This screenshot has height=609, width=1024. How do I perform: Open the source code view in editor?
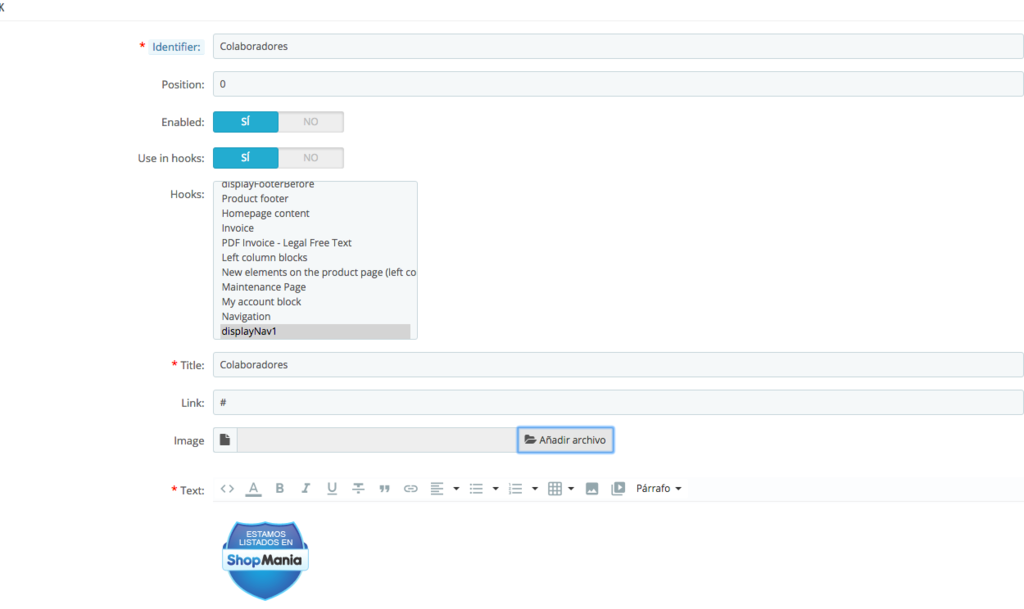pyautogui.click(x=227, y=489)
